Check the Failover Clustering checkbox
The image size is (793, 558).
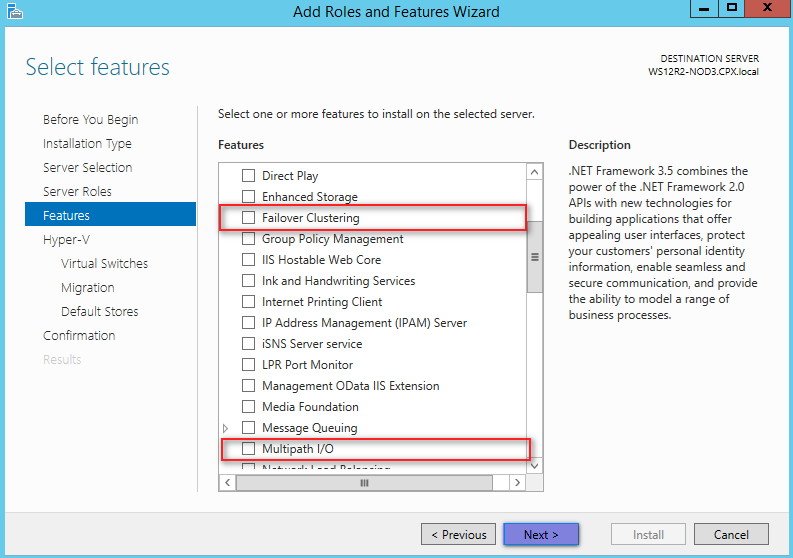[x=248, y=218]
